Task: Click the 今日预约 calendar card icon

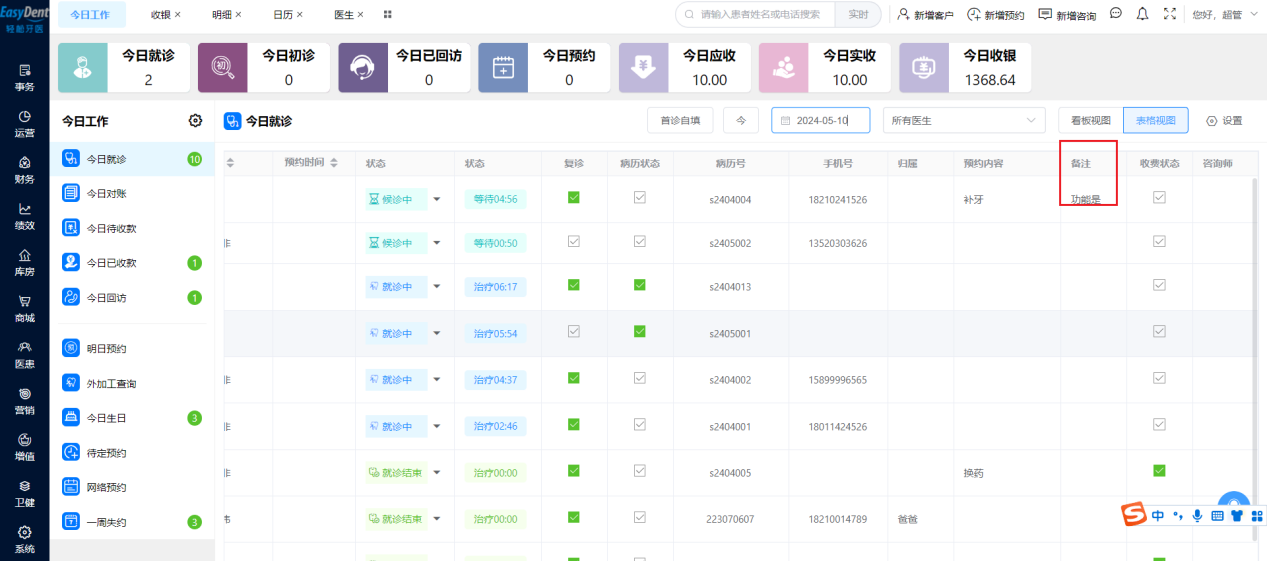Action: point(503,68)
